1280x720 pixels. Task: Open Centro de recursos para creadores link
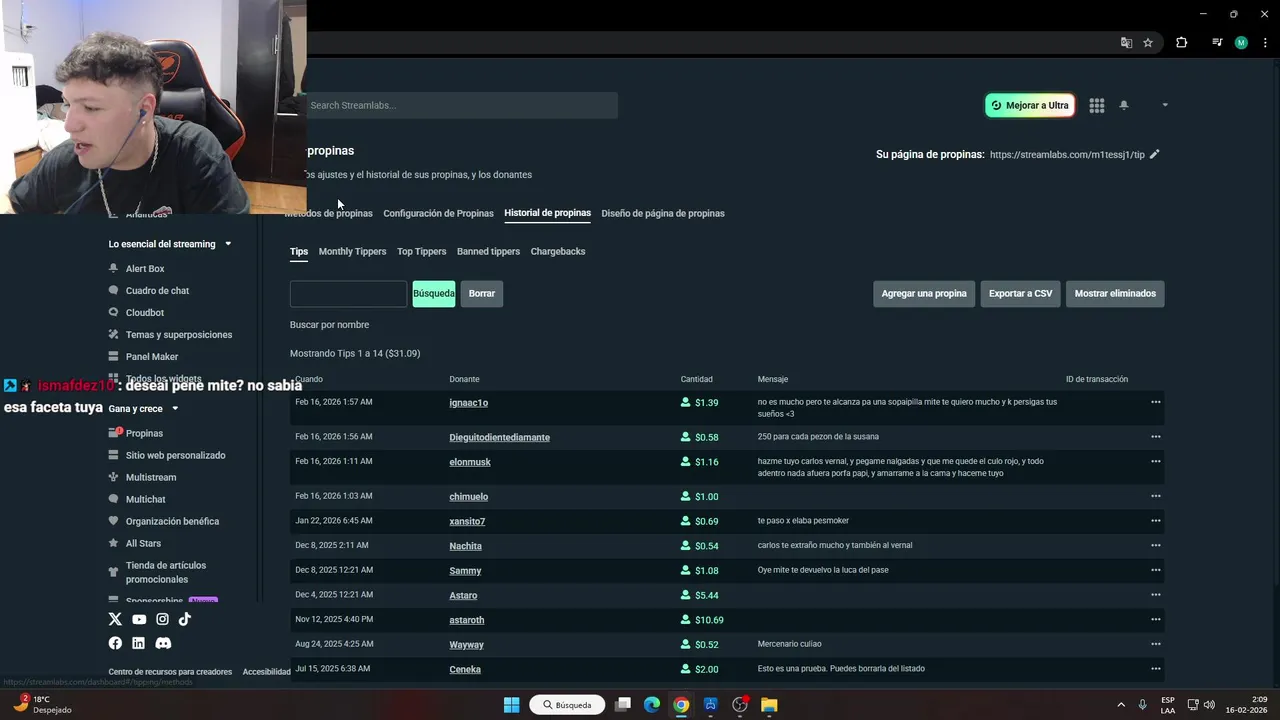tap(170, 672)
